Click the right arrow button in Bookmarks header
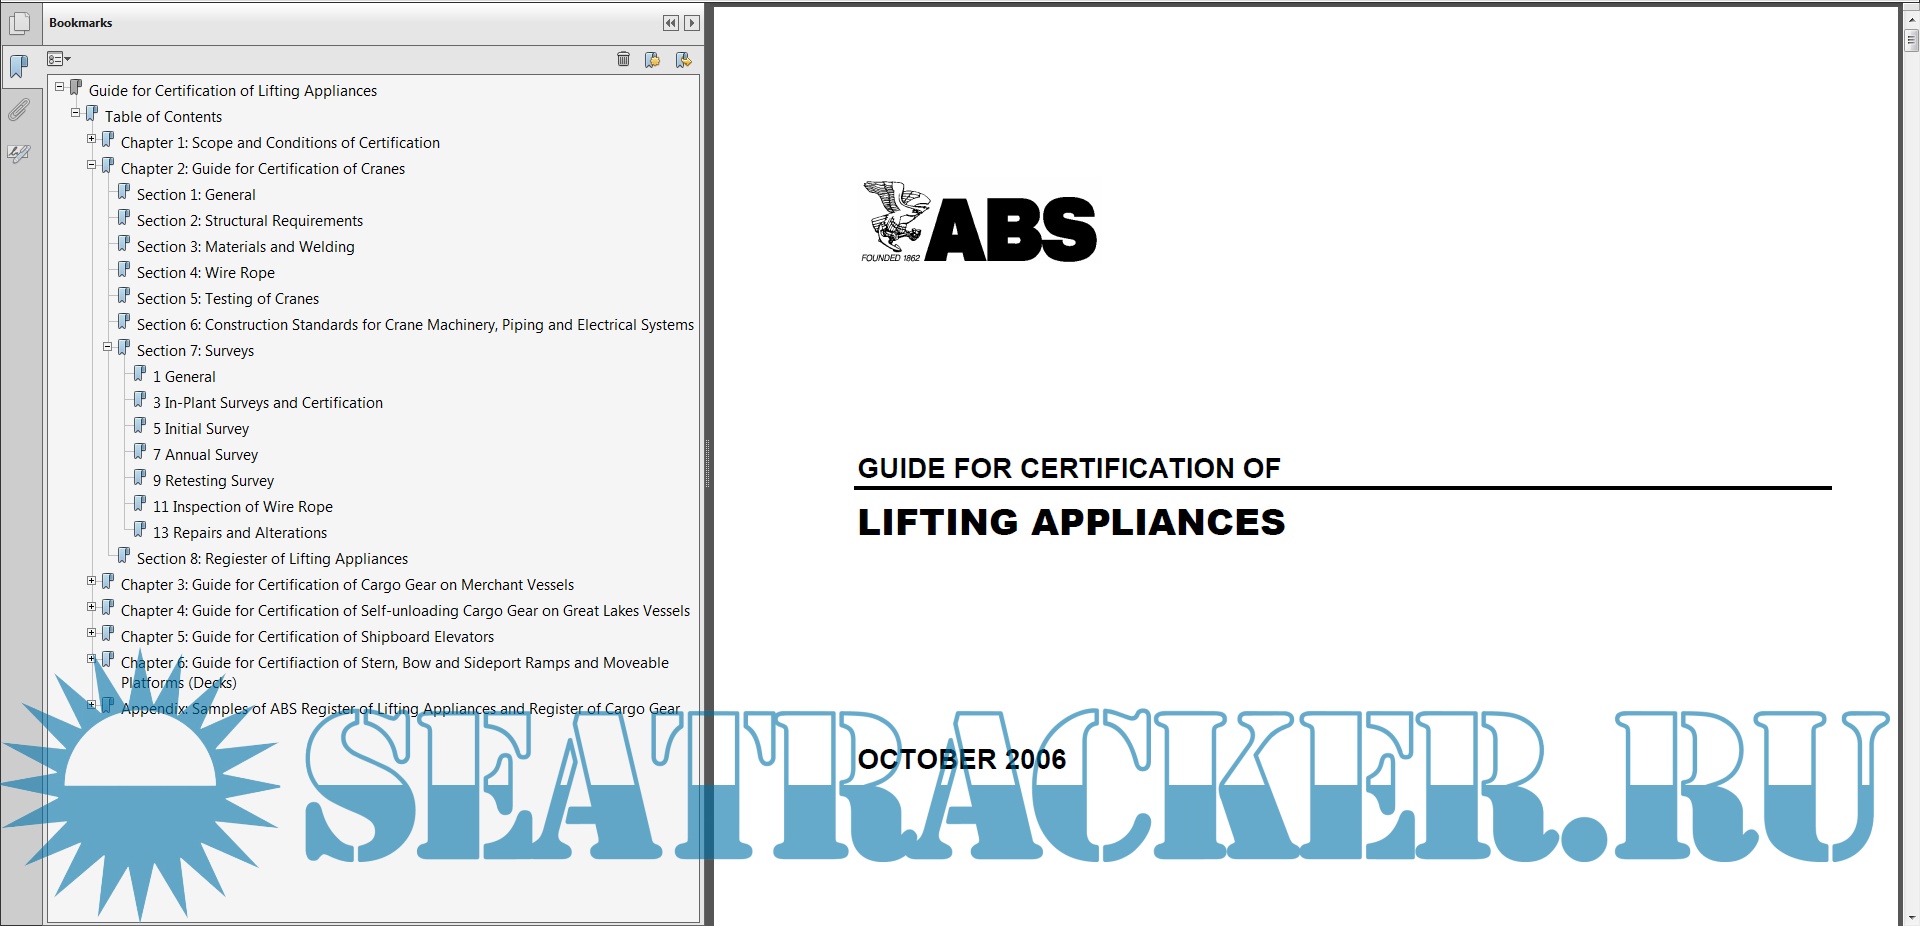 click(691, 23)
